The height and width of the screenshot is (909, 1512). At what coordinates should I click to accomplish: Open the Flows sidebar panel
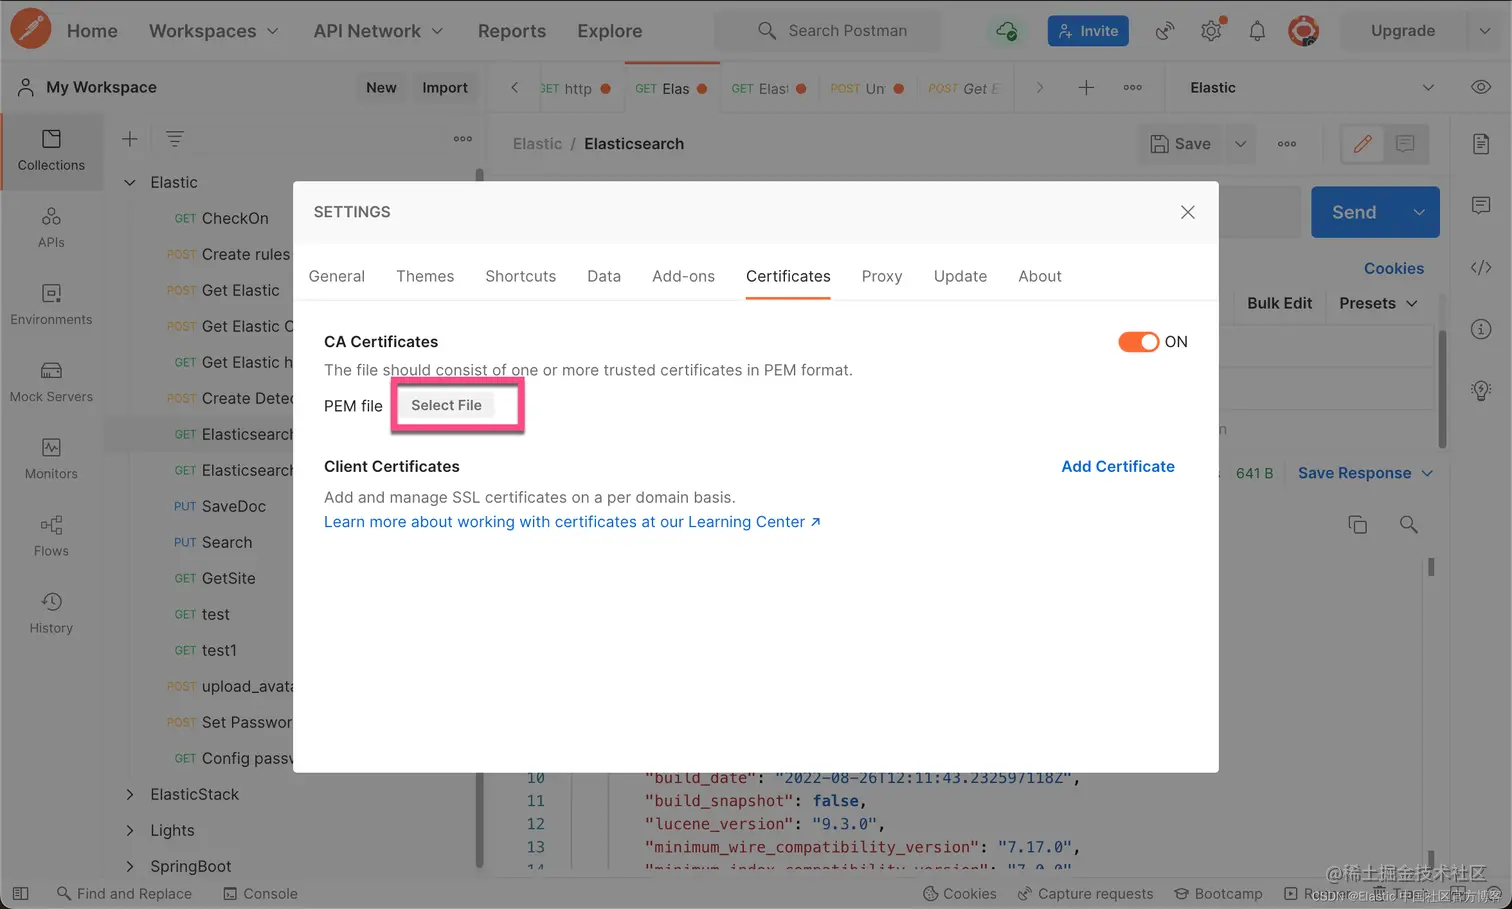coord(51,536)
